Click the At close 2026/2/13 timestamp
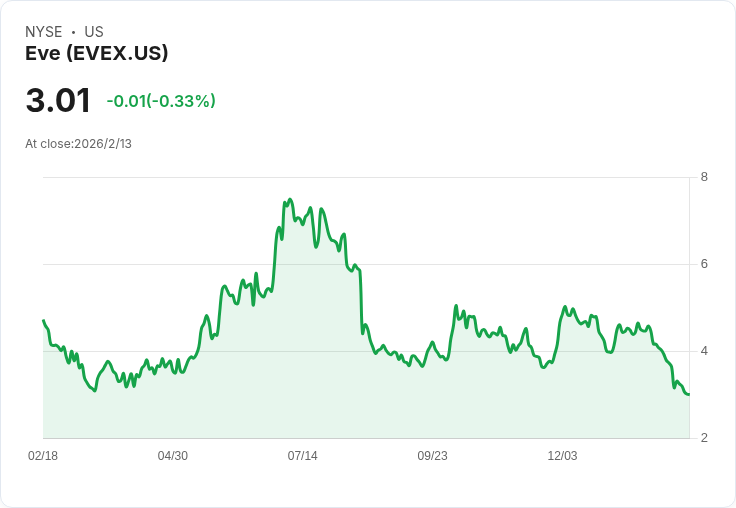Screen dimensions: 736x508 (x=78, y=144)
